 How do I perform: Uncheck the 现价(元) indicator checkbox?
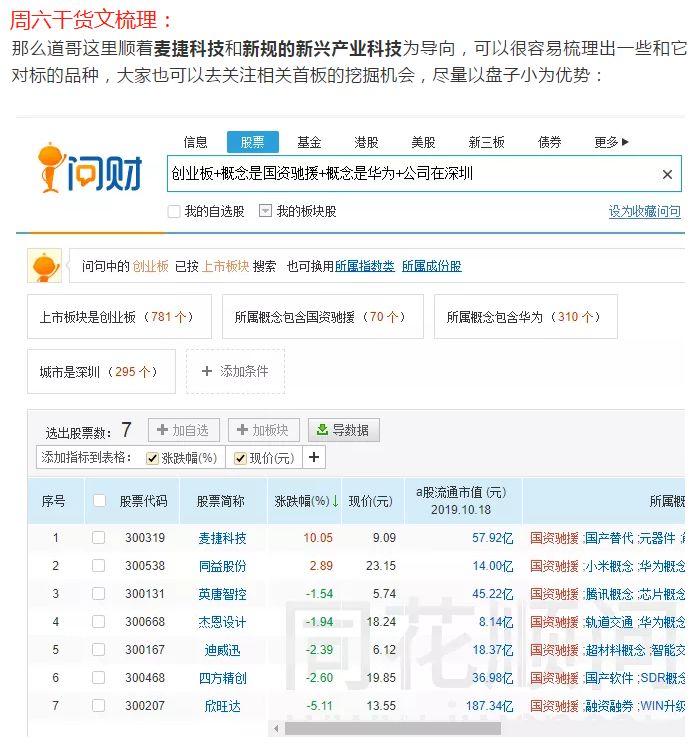(x=240, y=458)
